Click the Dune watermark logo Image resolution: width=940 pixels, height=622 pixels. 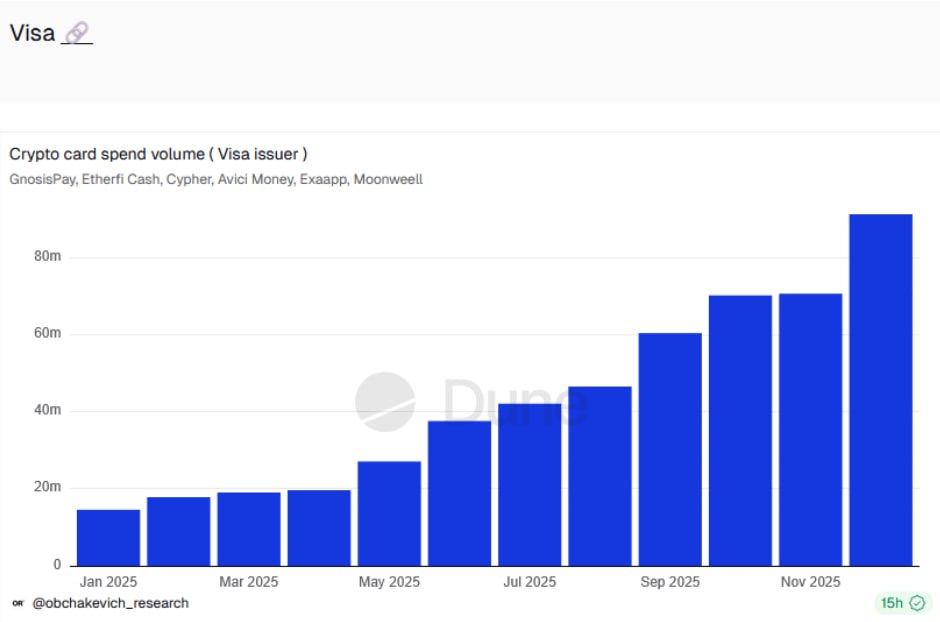[385, 402]
